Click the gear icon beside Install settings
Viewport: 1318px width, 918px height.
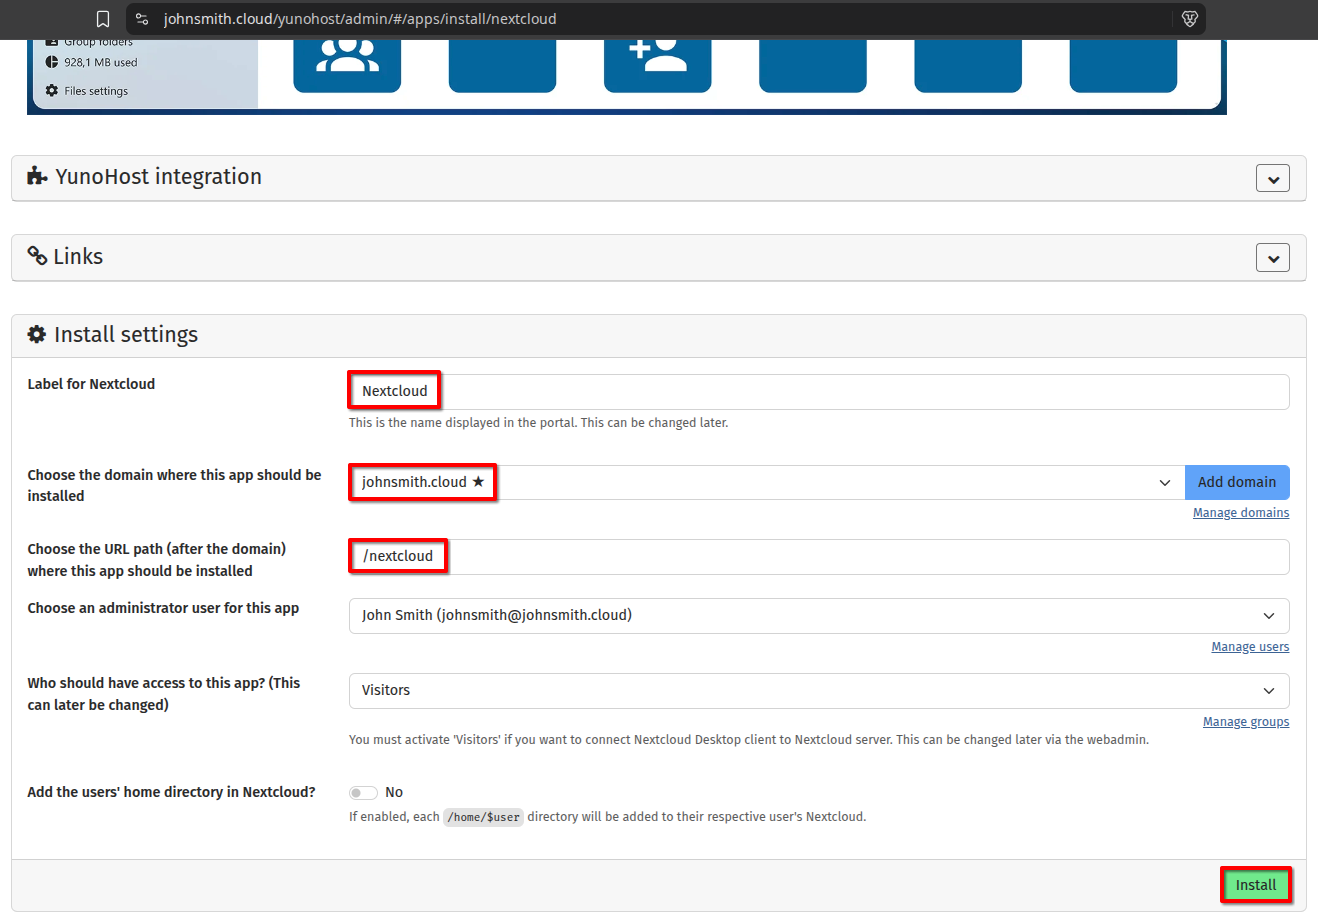[x=37, y=334]
